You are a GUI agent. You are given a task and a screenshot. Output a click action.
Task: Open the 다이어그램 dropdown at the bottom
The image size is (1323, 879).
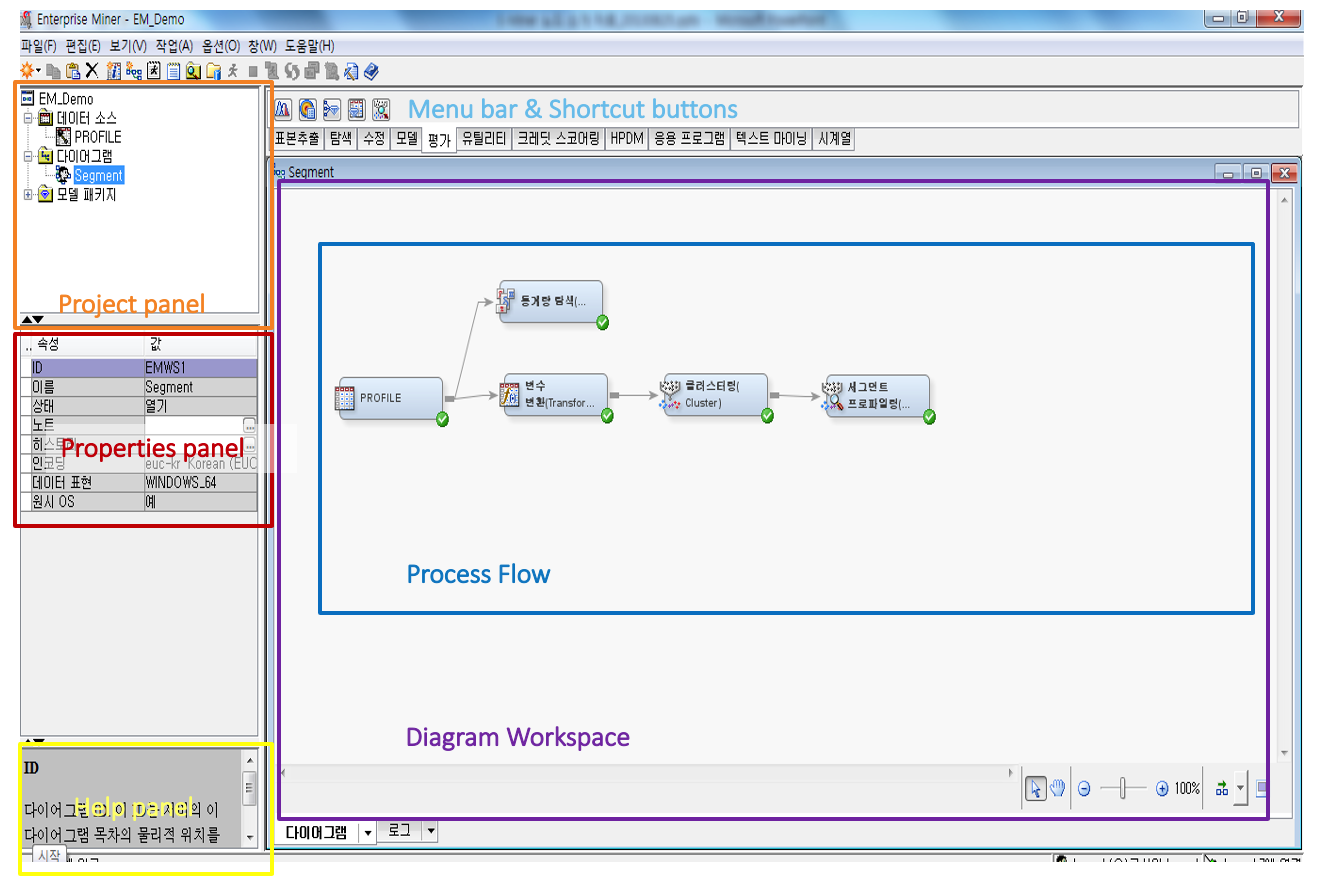pos(367,832)
